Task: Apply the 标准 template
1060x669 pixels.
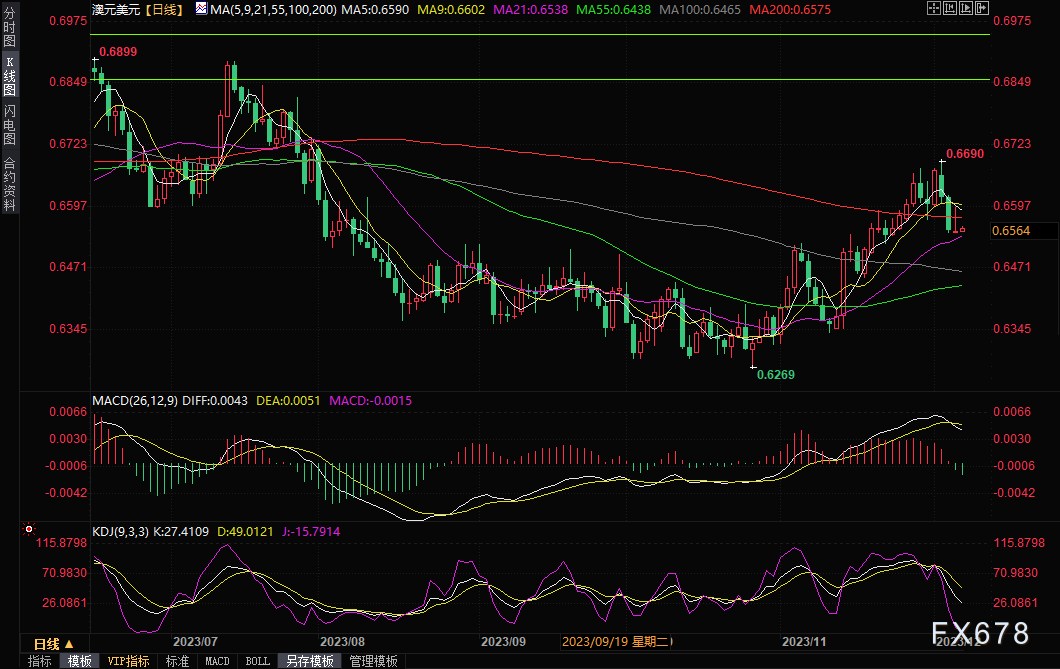Action: click(x=177, y=661)
